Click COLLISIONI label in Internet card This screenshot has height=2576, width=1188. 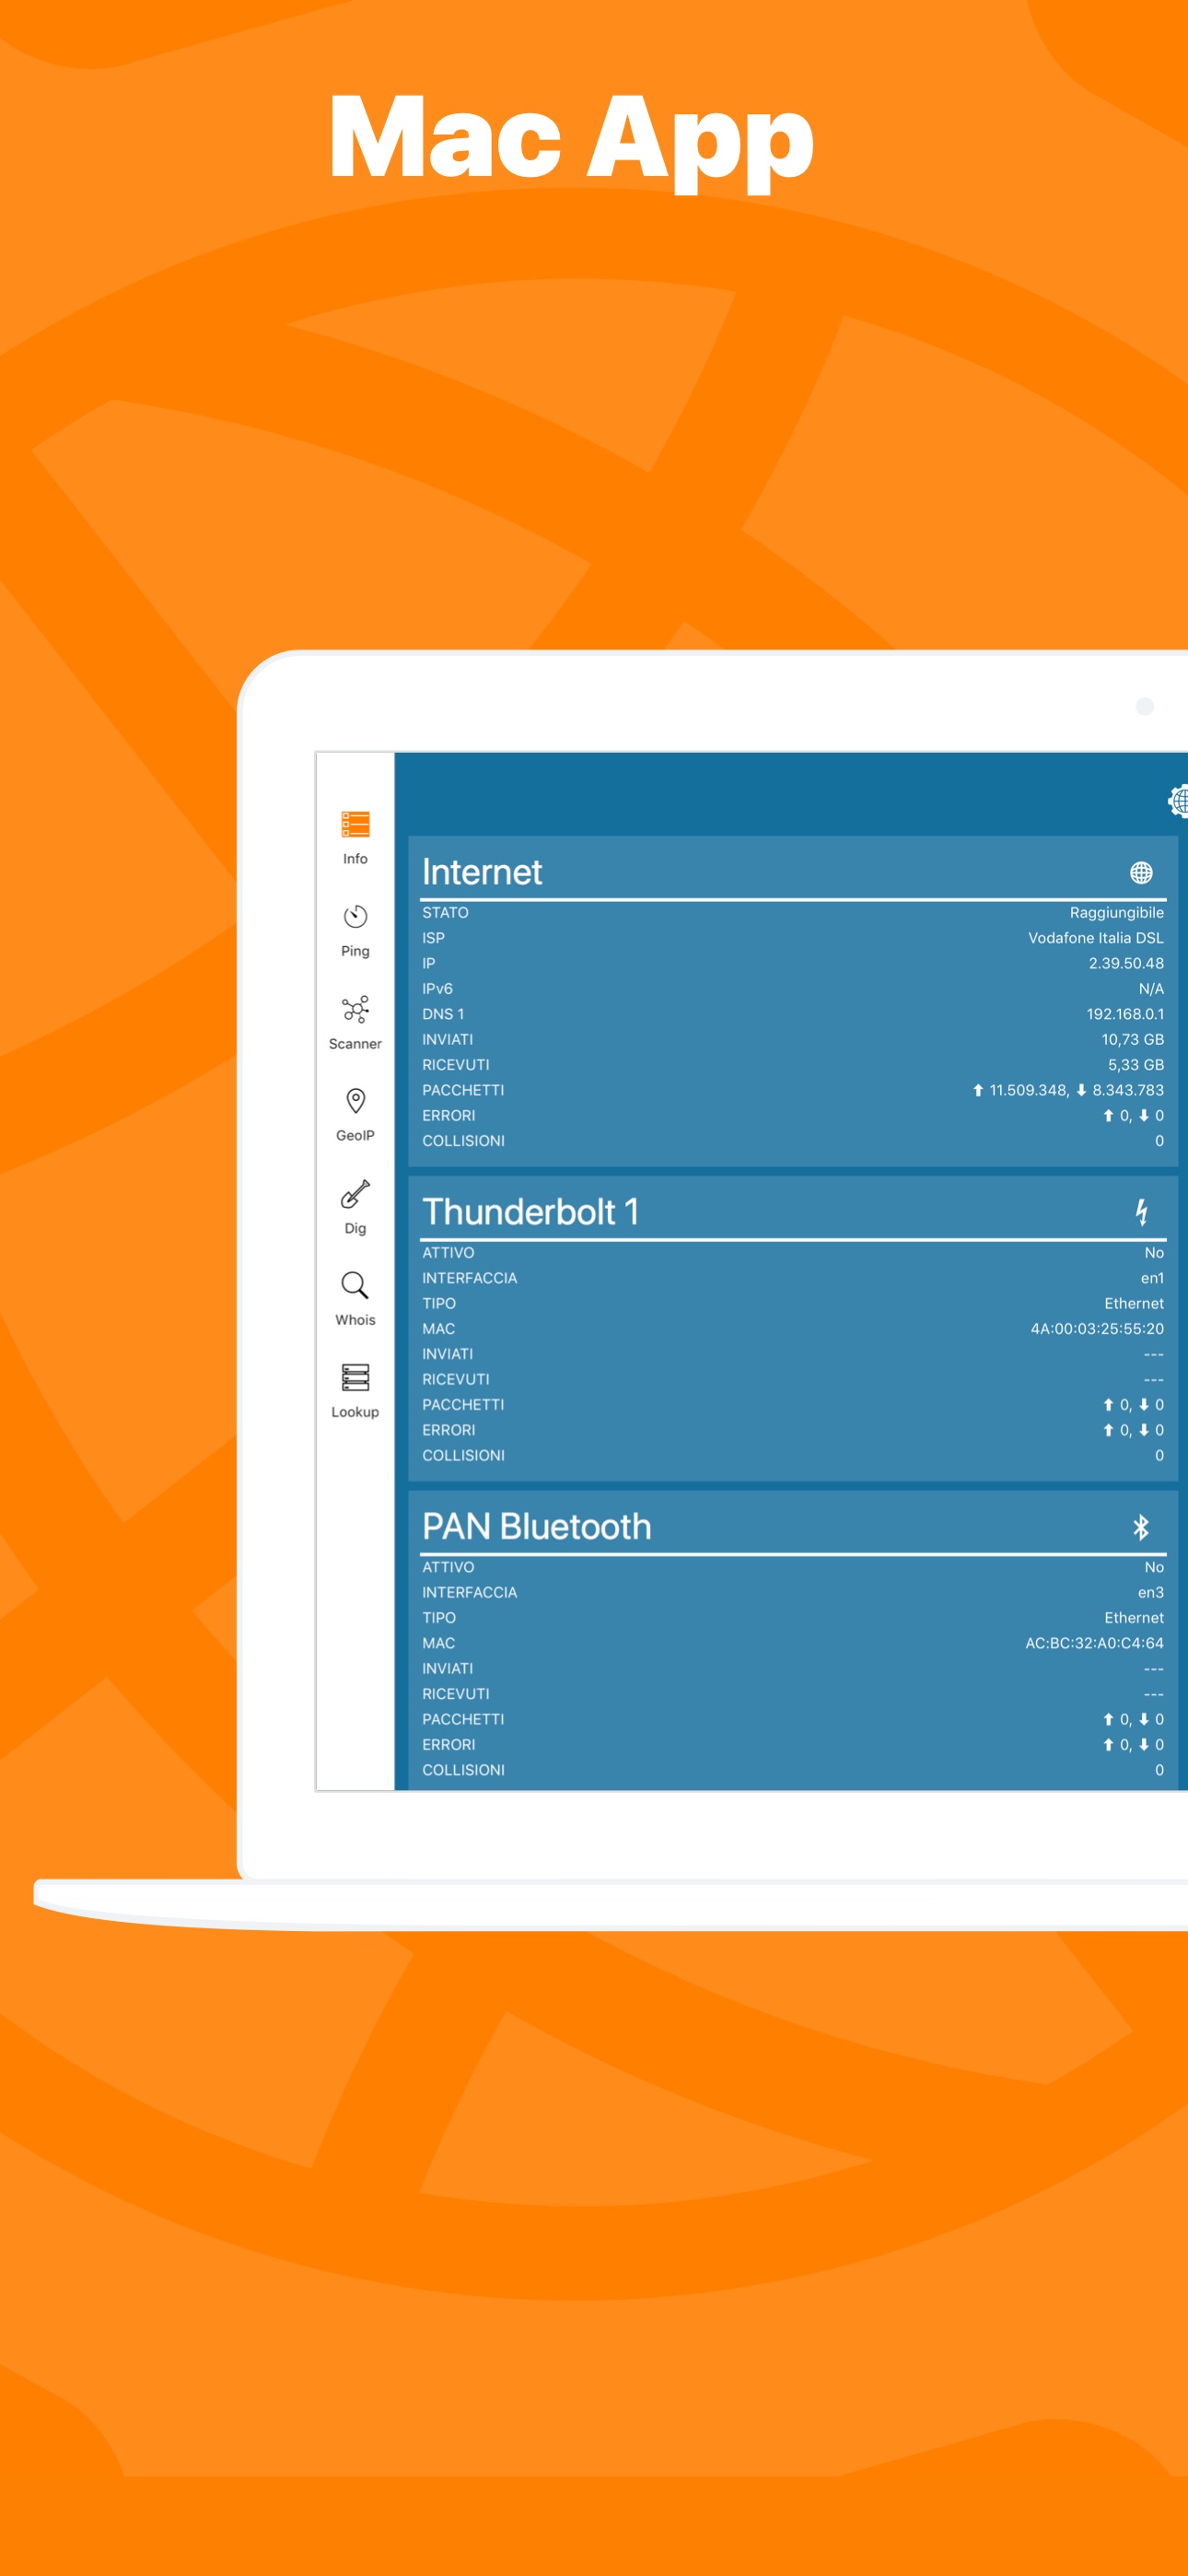[463, 1141]
